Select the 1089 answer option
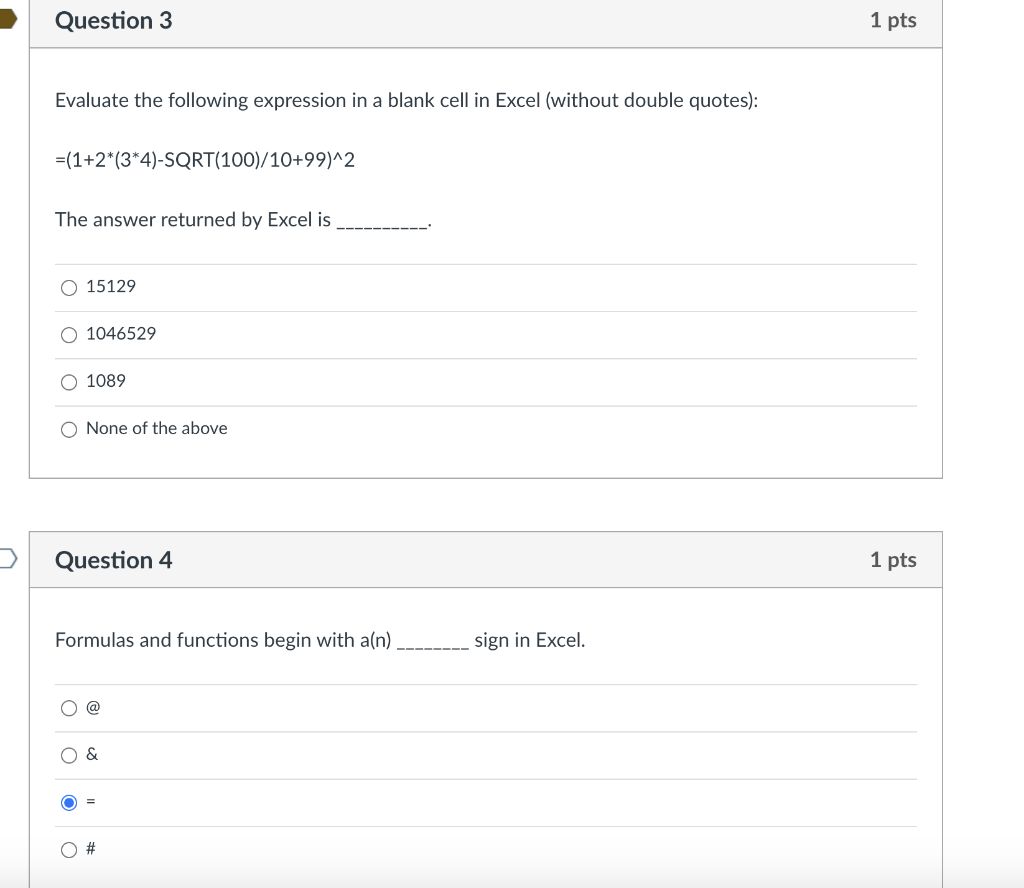Viewport: 1024px width, 888px height. (x=69, y=382)
